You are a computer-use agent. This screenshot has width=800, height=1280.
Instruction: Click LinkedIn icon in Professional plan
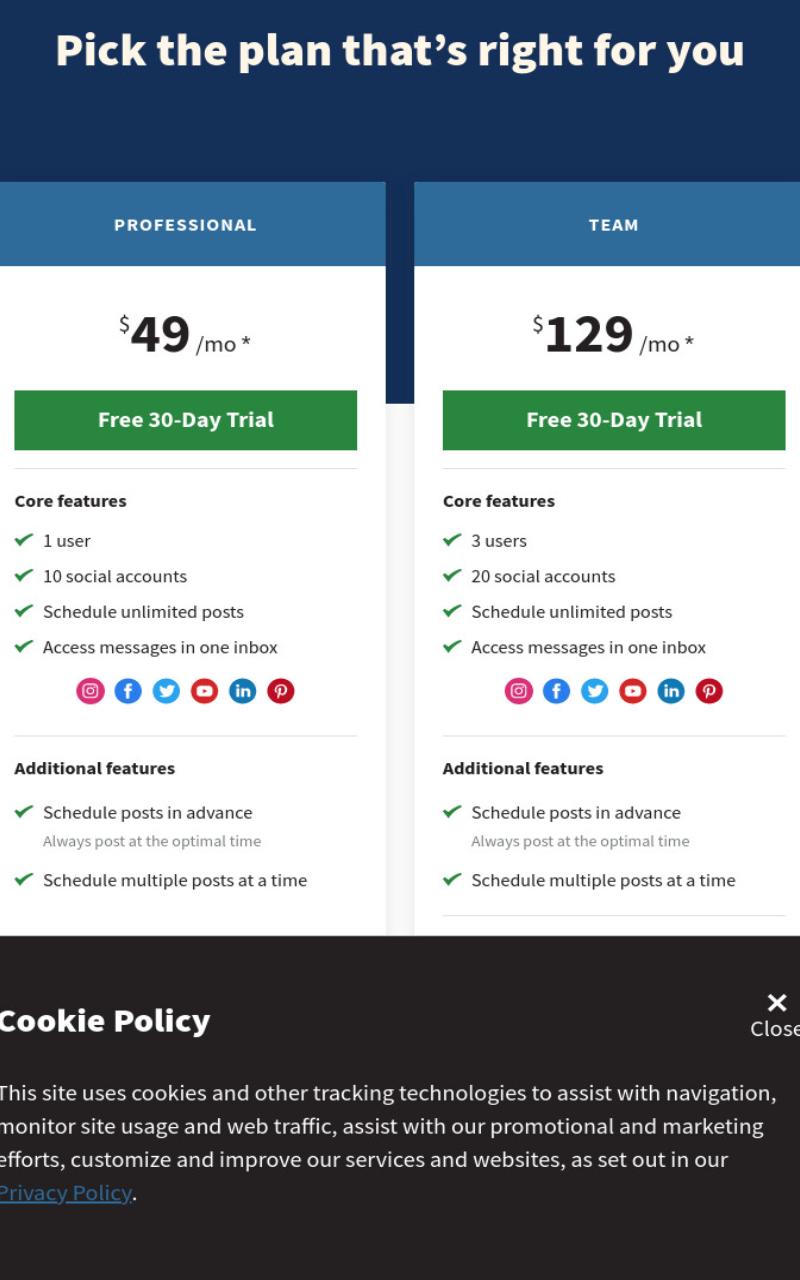[x=243, y=691]
